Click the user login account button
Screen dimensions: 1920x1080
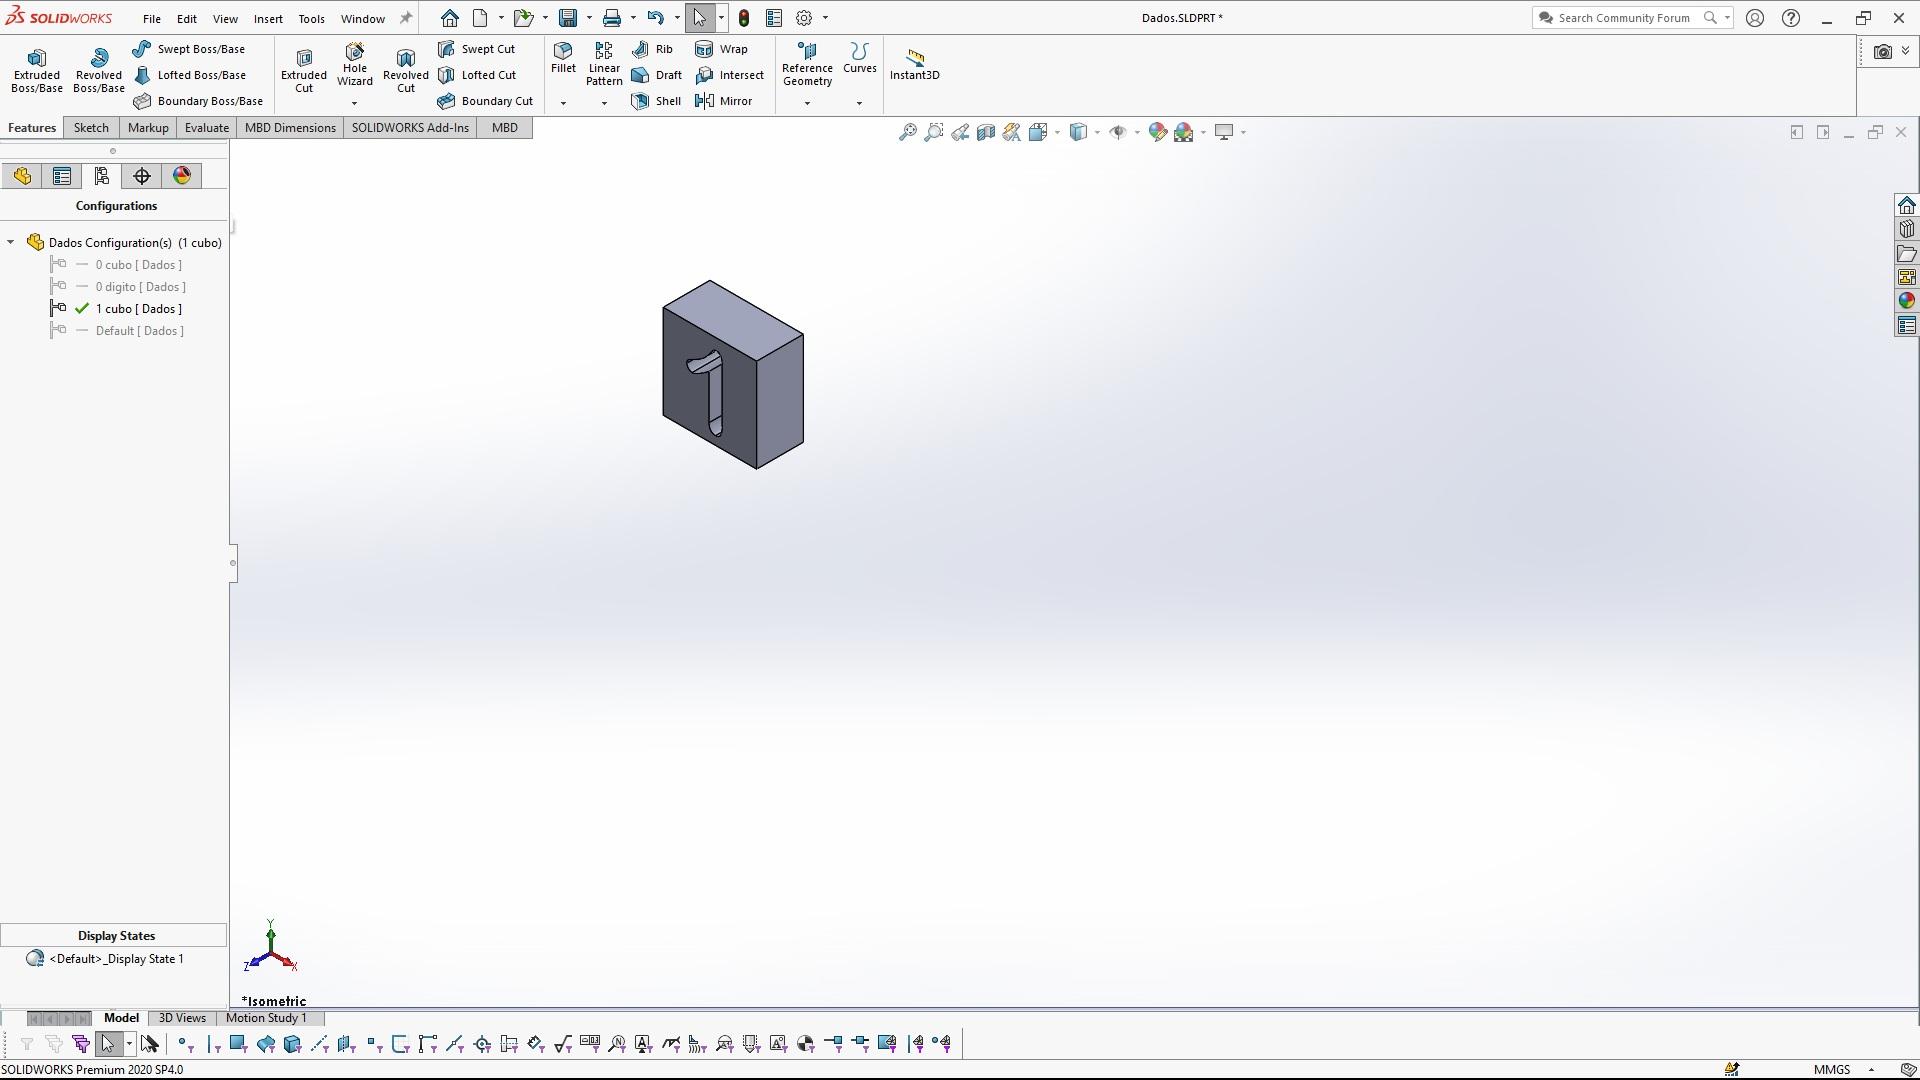[1755, 18]
